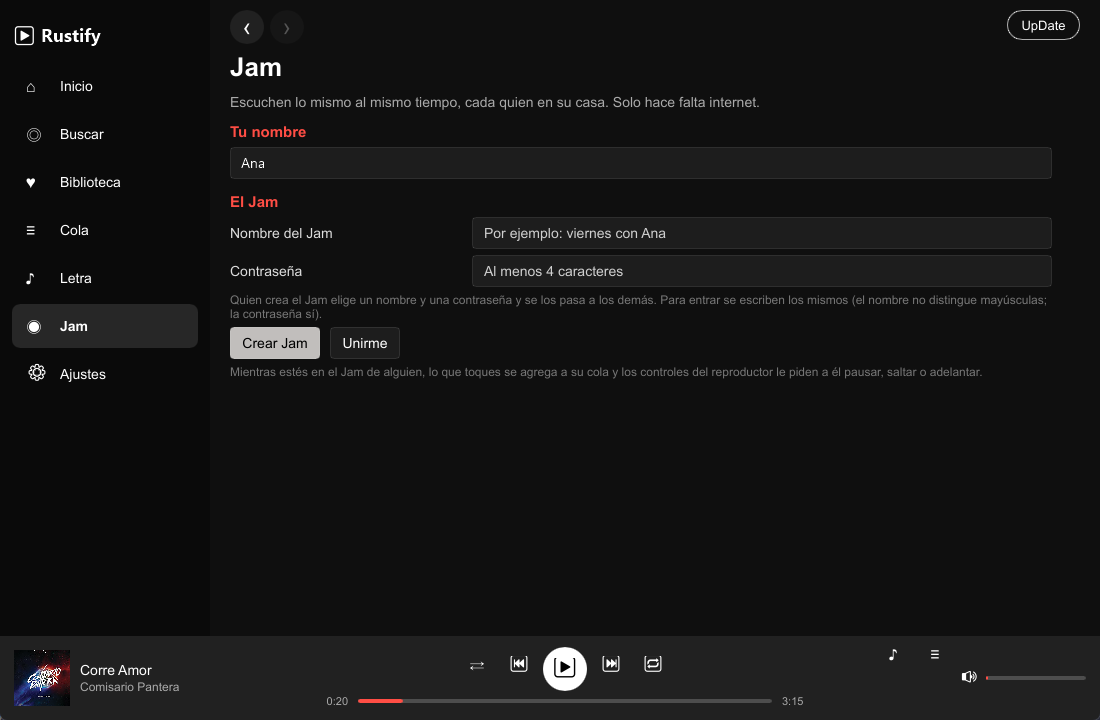The height and width of the screenshot is (720, 1100).
Task: Click the Inicio home icon
Action: 31,87
